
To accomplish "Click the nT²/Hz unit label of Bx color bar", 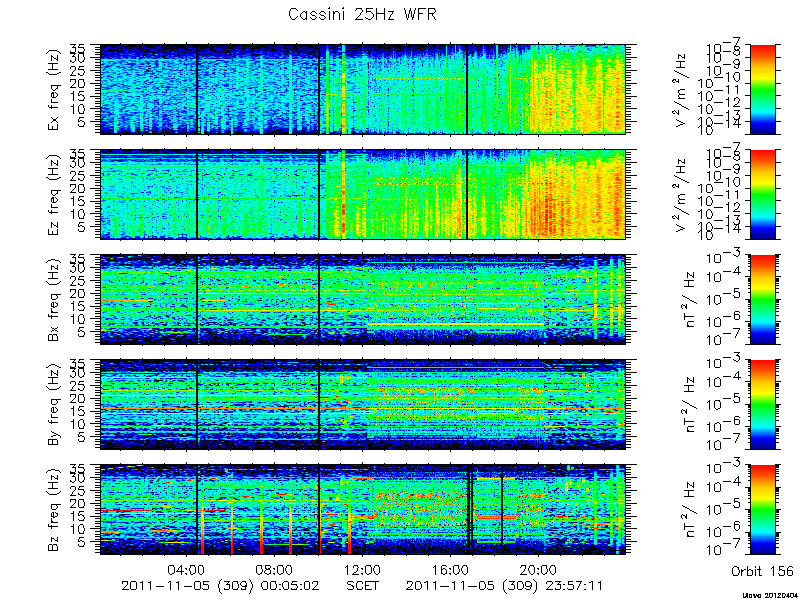I will point(690,301).
